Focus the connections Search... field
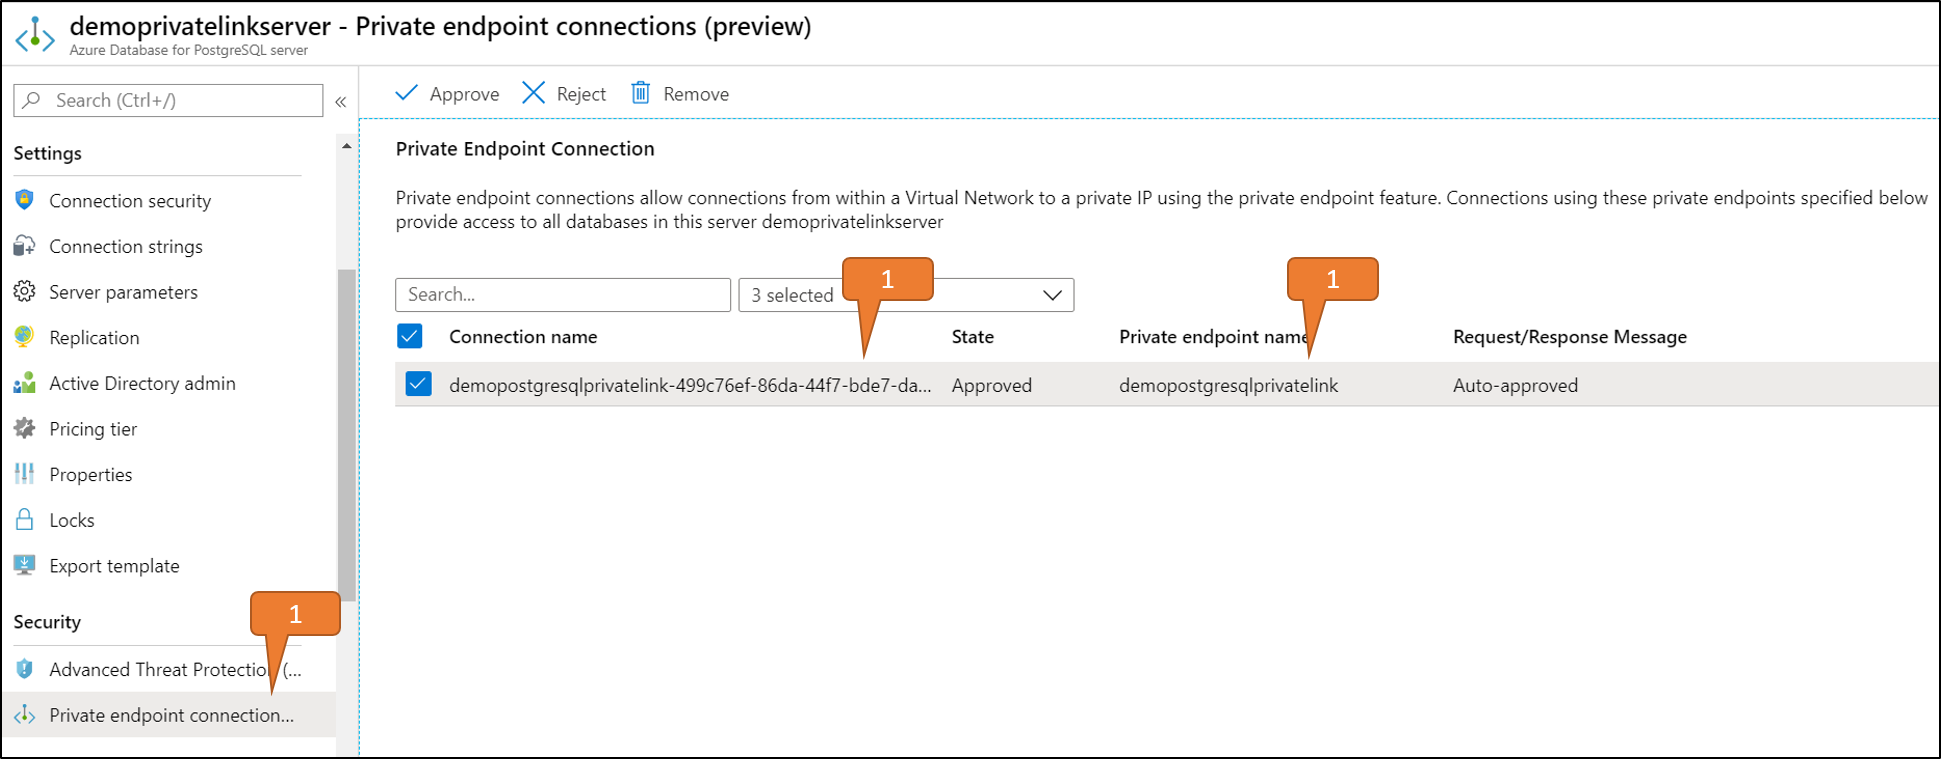Image resolution: width=1941 pixels, height=759 pixels. tap(563, 295)
